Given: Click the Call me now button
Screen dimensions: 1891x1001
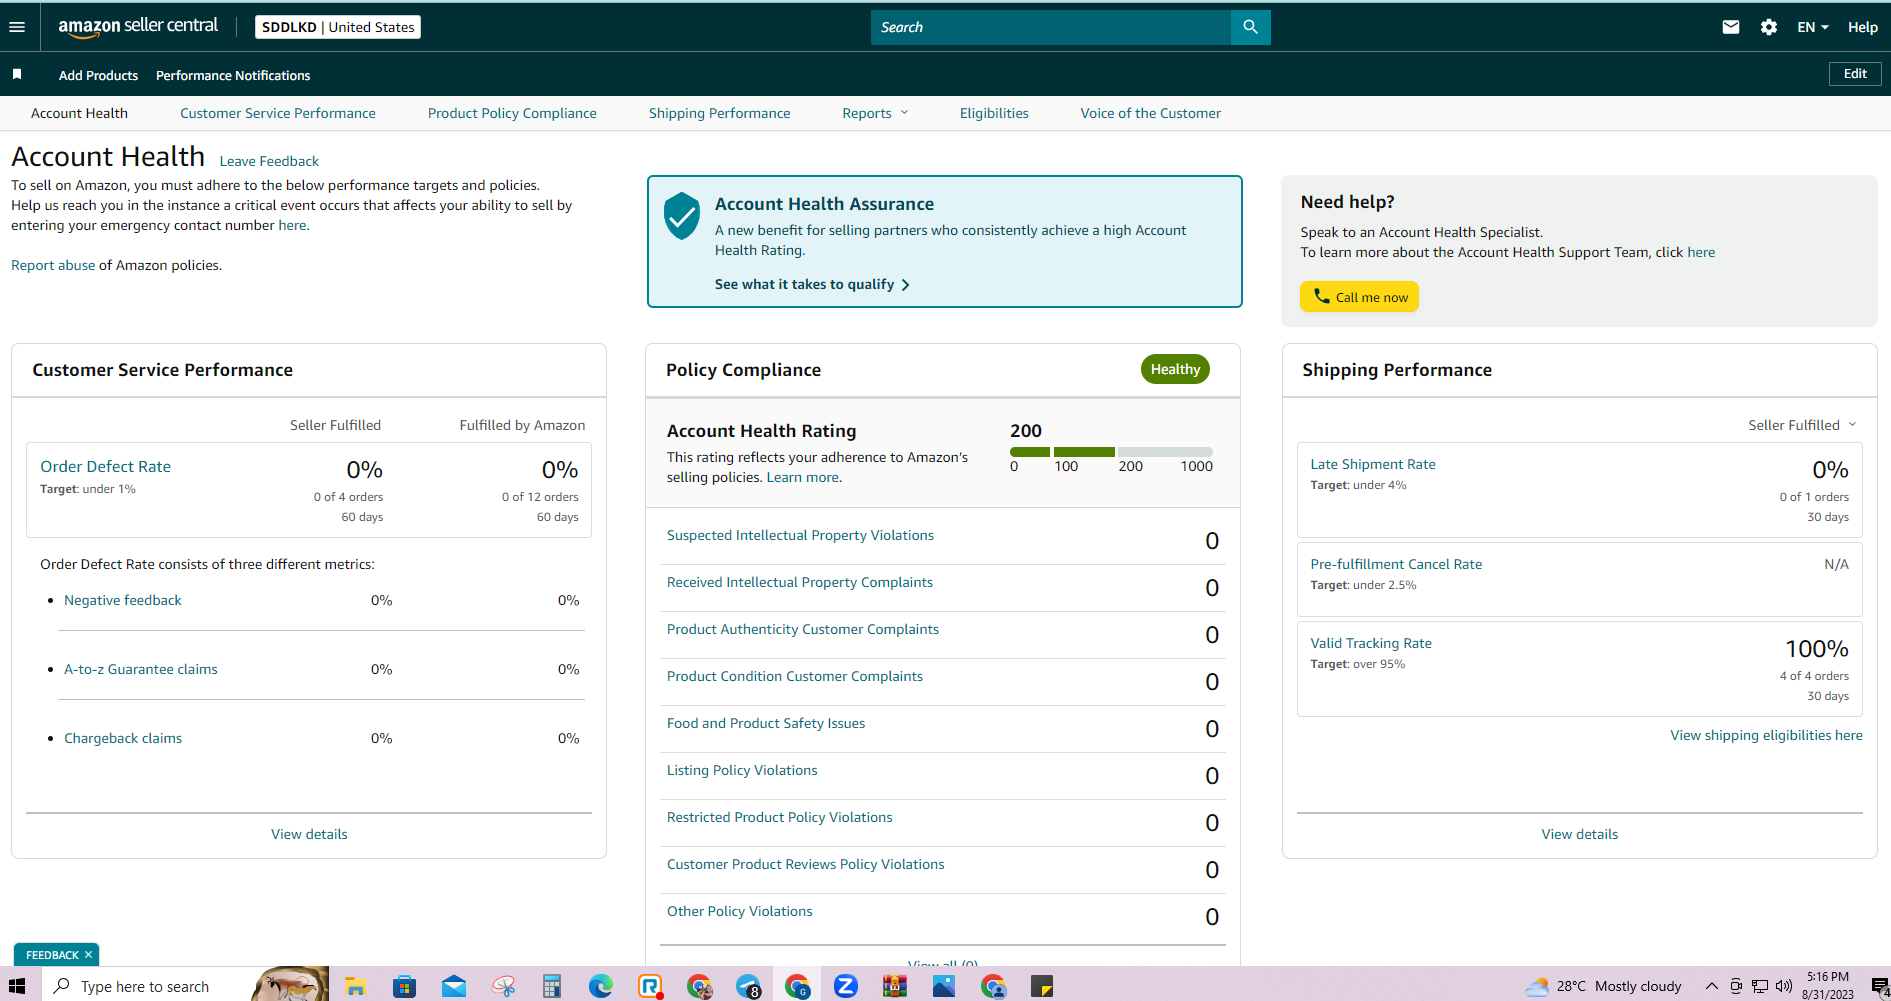Looking at the screenshot, I should (1359, 297).
